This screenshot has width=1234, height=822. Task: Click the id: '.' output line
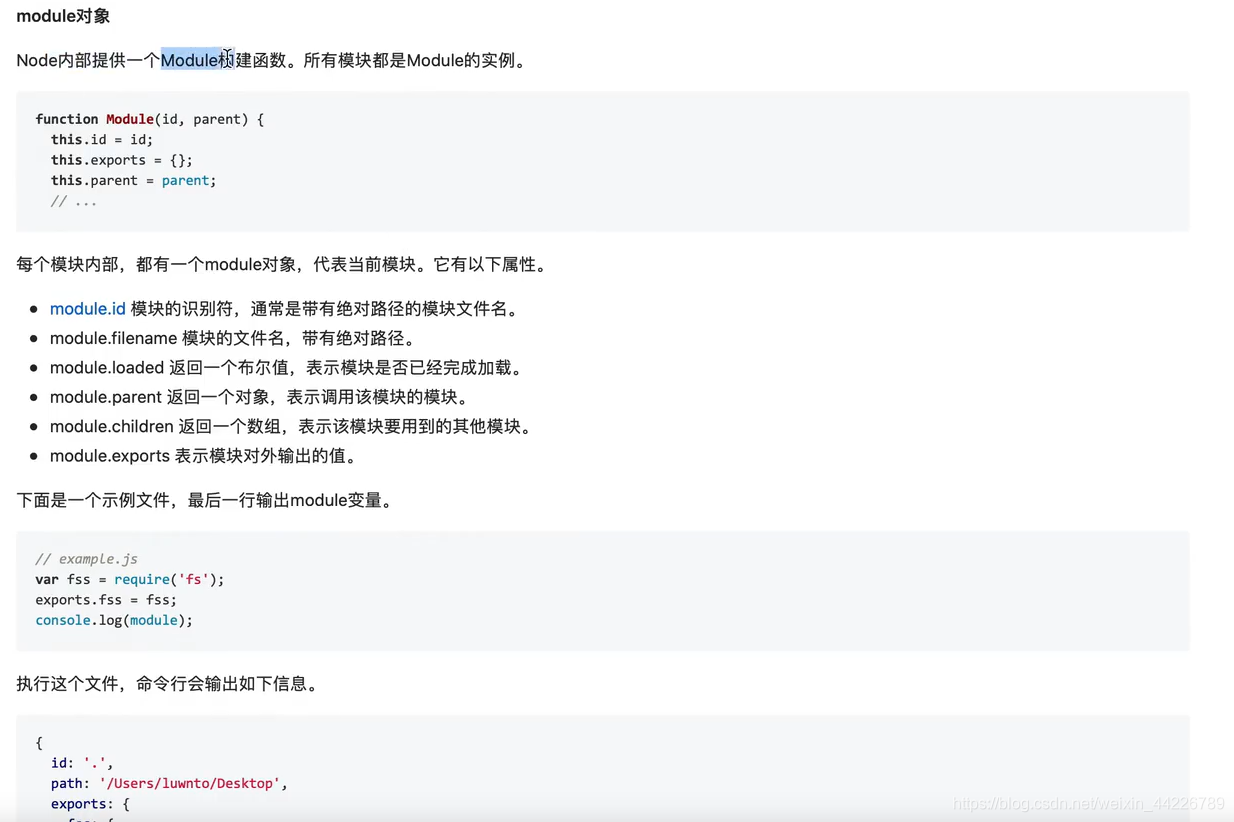pos(82,762)
